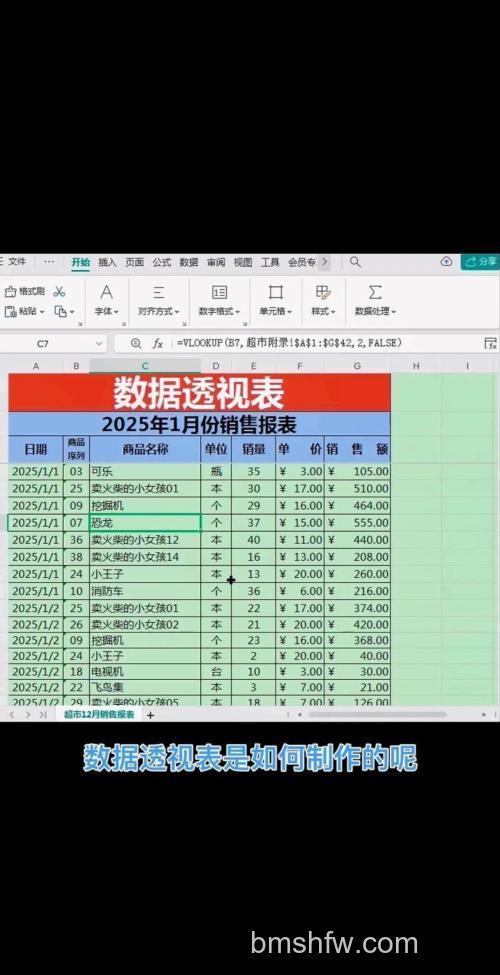Click the green 分享 share button
The height and width of the screenshot is (975, 500).
tap(480, 262)
